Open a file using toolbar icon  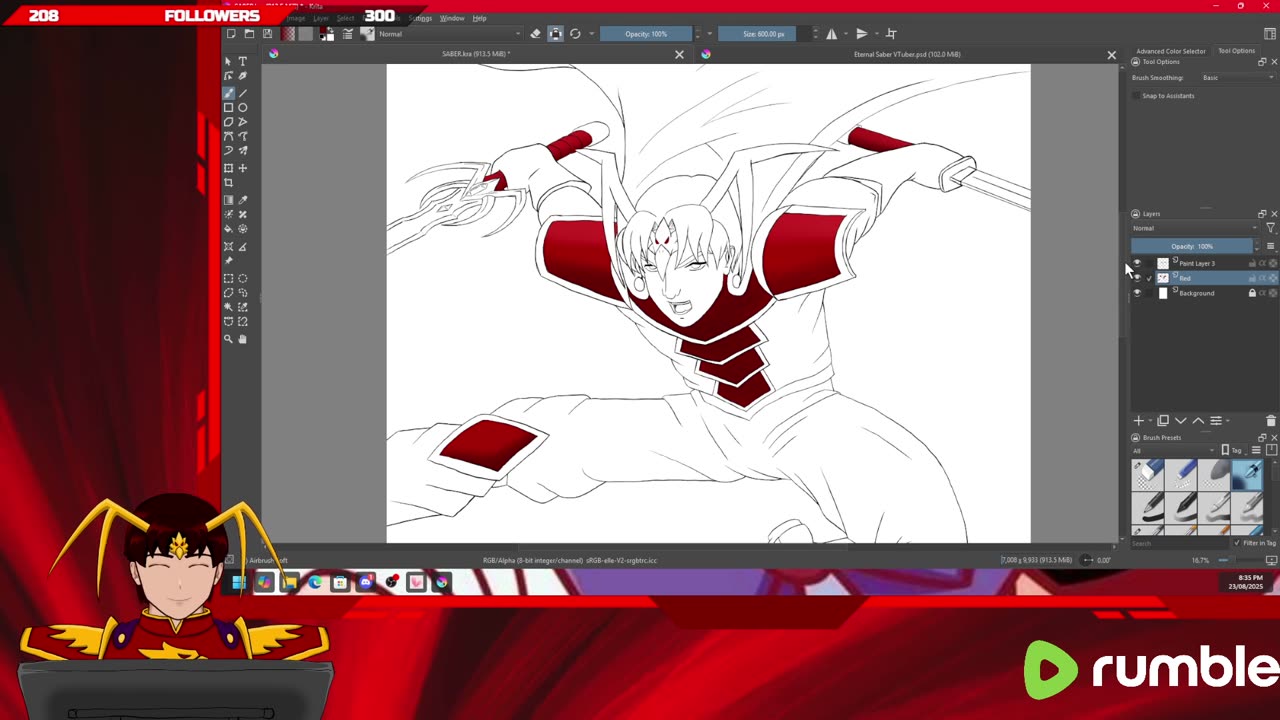(249, 34)
